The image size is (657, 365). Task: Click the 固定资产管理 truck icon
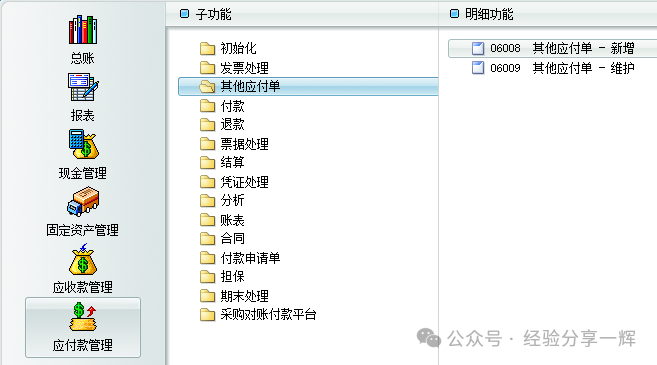pos(83,202)
